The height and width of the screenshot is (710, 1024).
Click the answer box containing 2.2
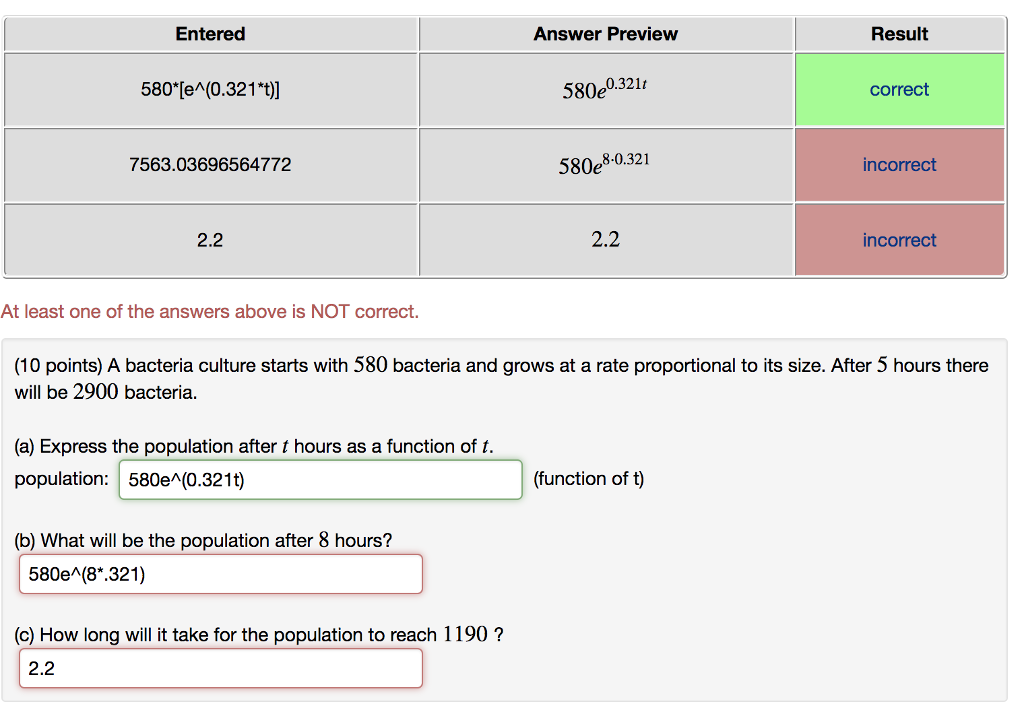pos(220,667)
